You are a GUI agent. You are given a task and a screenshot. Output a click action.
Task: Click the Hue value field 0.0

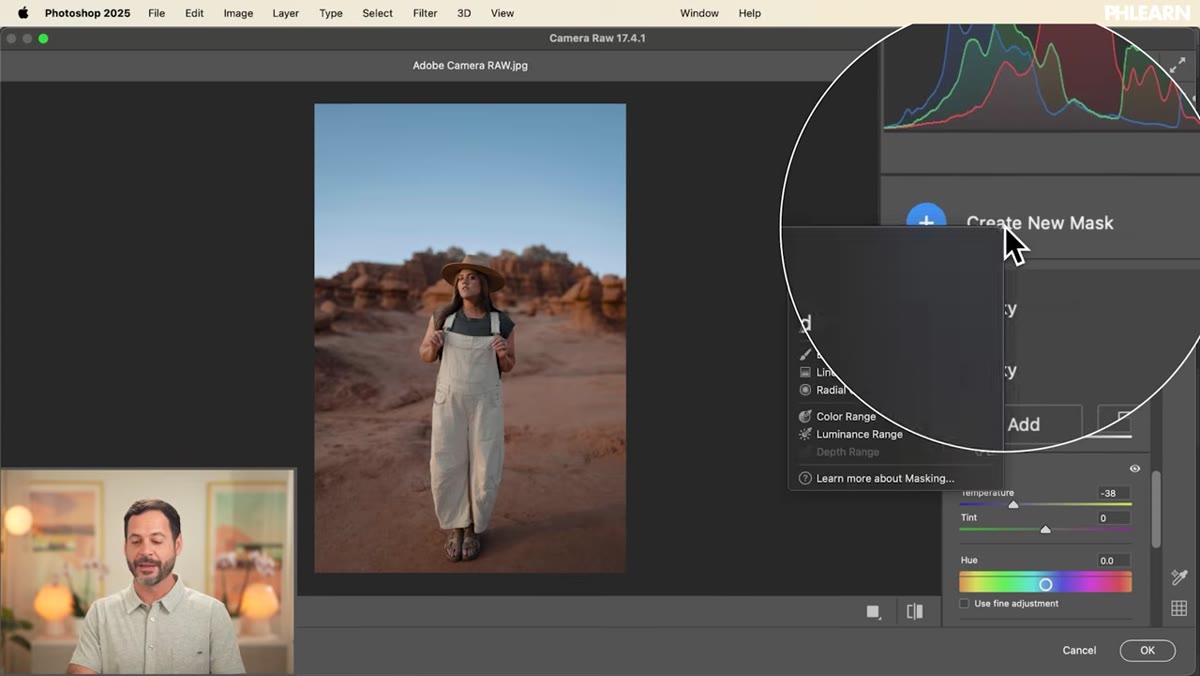(x=1114, y=560)
